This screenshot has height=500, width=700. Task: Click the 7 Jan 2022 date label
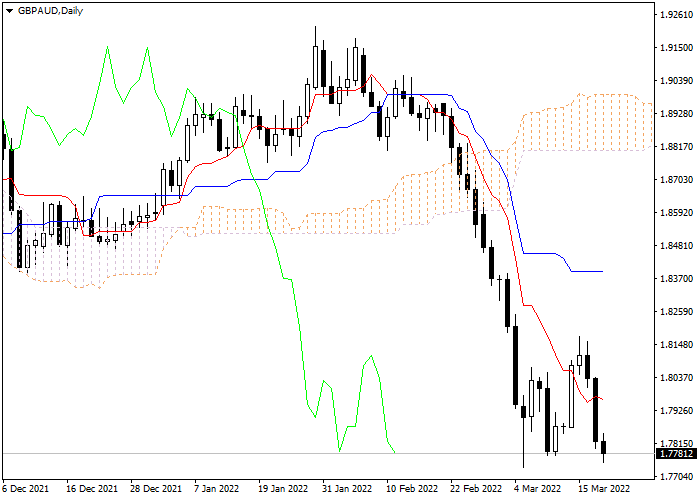(217, 489)
